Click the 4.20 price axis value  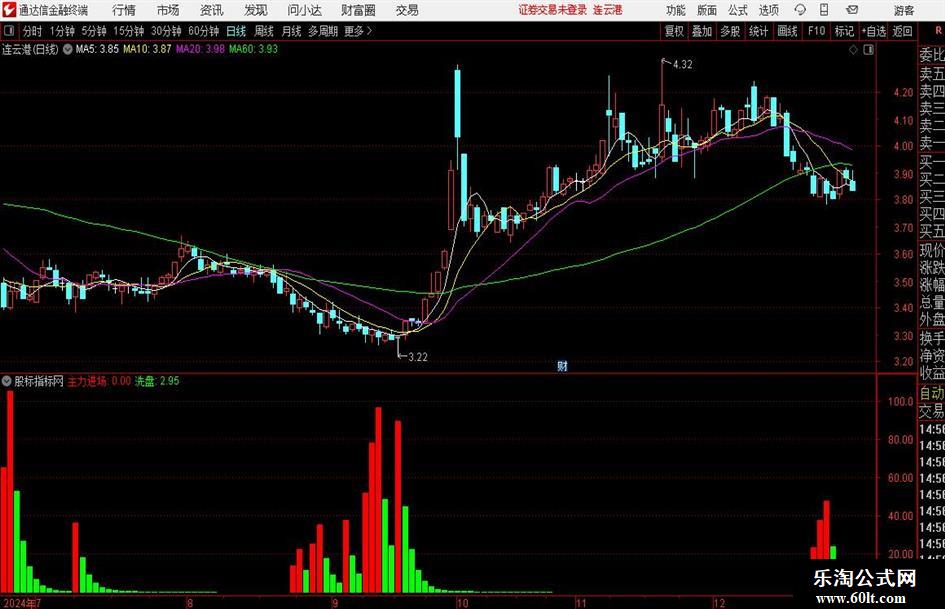point(903,92)
